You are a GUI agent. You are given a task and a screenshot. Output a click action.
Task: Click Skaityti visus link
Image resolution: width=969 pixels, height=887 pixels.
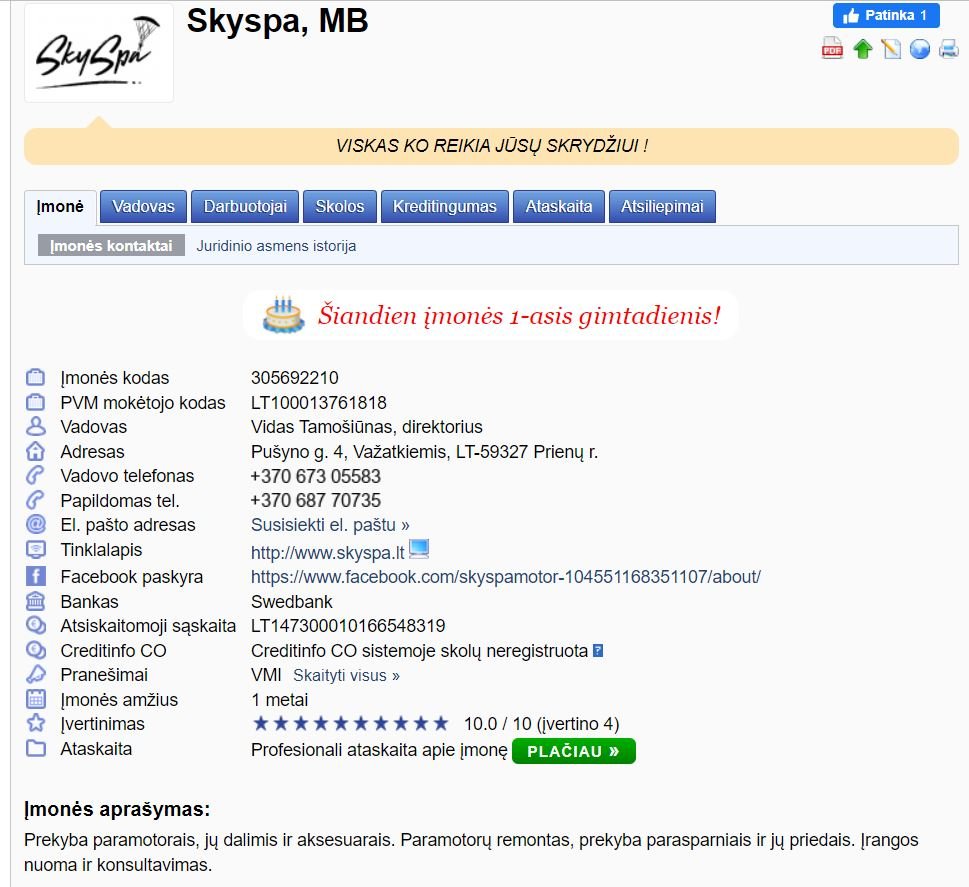346,676
